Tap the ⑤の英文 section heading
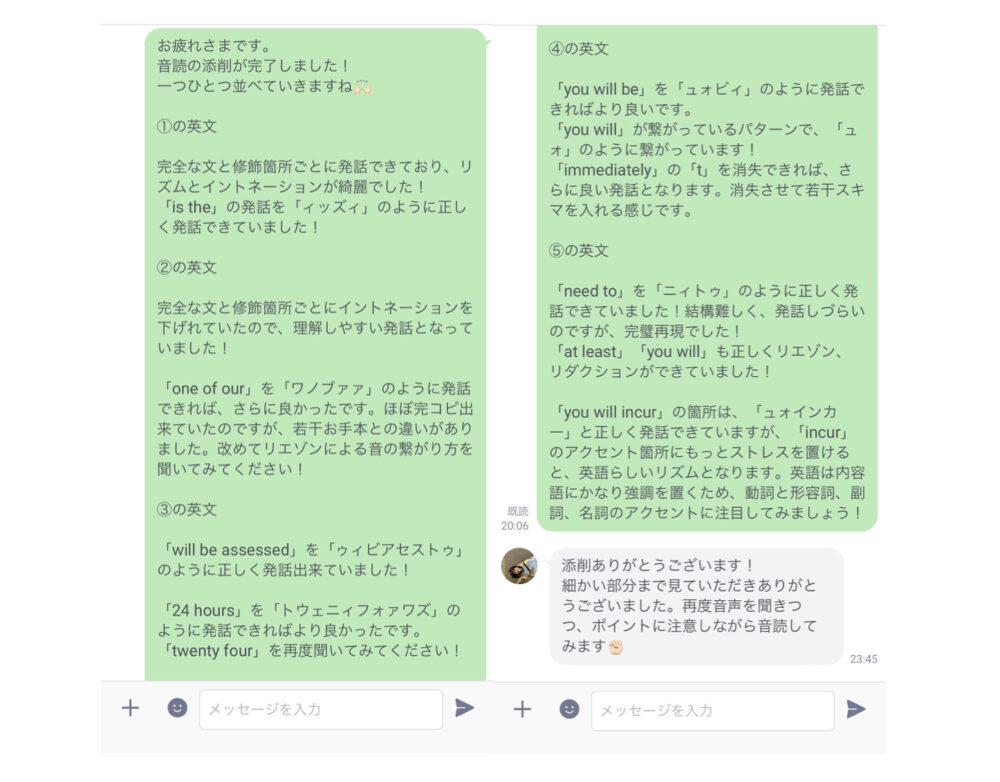The width and height of the screenshot is (1000, 782). (x=578, y=250)
